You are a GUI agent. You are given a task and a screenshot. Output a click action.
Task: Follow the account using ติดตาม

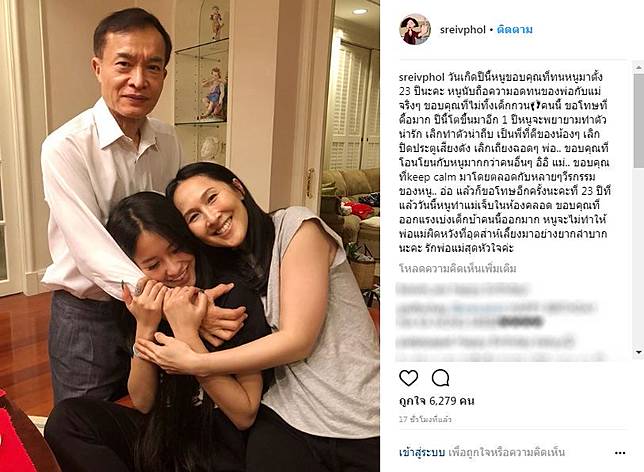(x=515, y=30)
